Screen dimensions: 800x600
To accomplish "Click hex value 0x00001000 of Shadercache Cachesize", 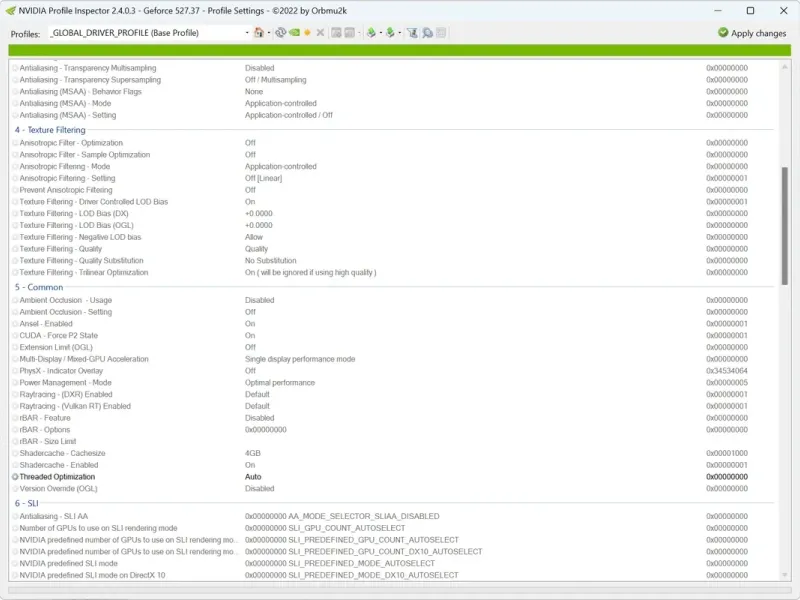I will (x=727, y=453).
